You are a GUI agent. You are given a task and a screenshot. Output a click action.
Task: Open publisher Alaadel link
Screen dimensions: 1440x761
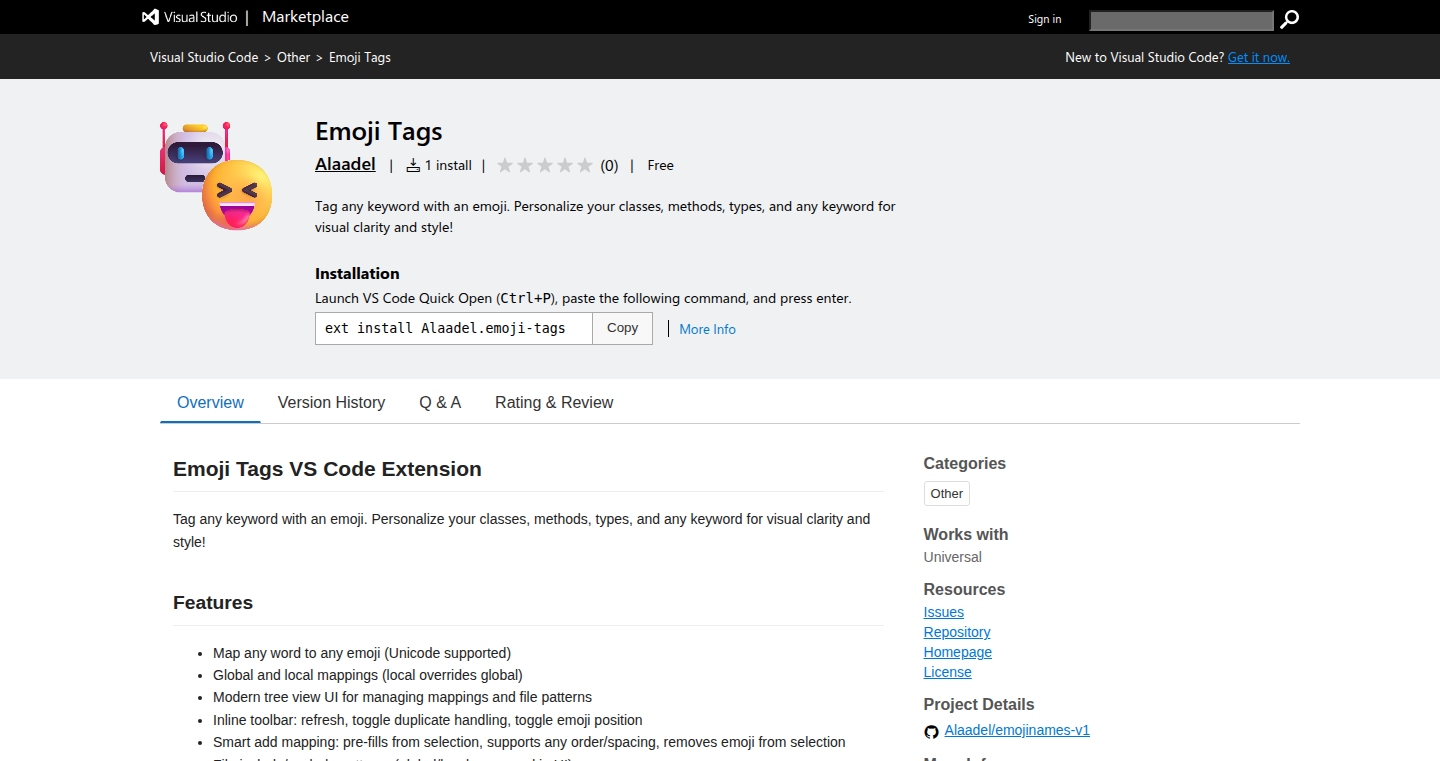click(345, 164)
